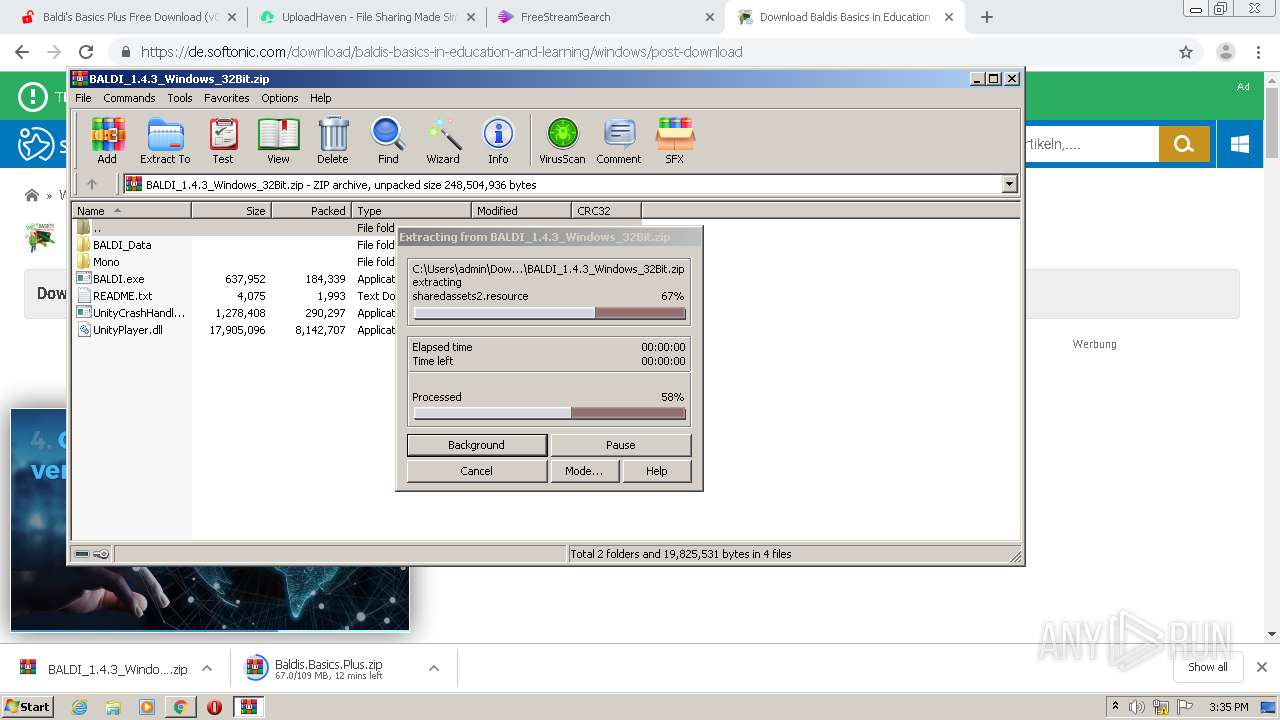Click the Softonic search magnifier button
The image size is (1280, 720).
pos(1184,144)
